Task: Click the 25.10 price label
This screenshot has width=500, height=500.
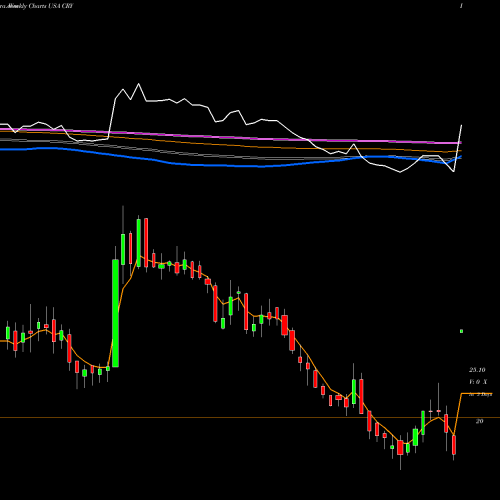Action: pyautogui.click(x=477, y=370)
